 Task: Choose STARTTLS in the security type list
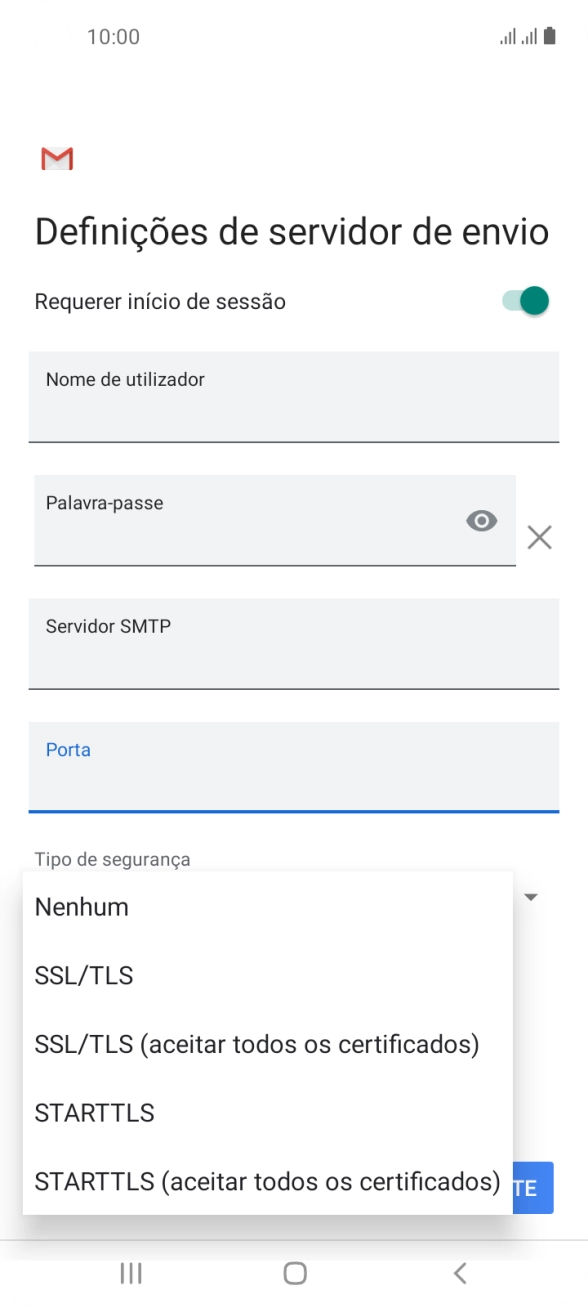93,1112
